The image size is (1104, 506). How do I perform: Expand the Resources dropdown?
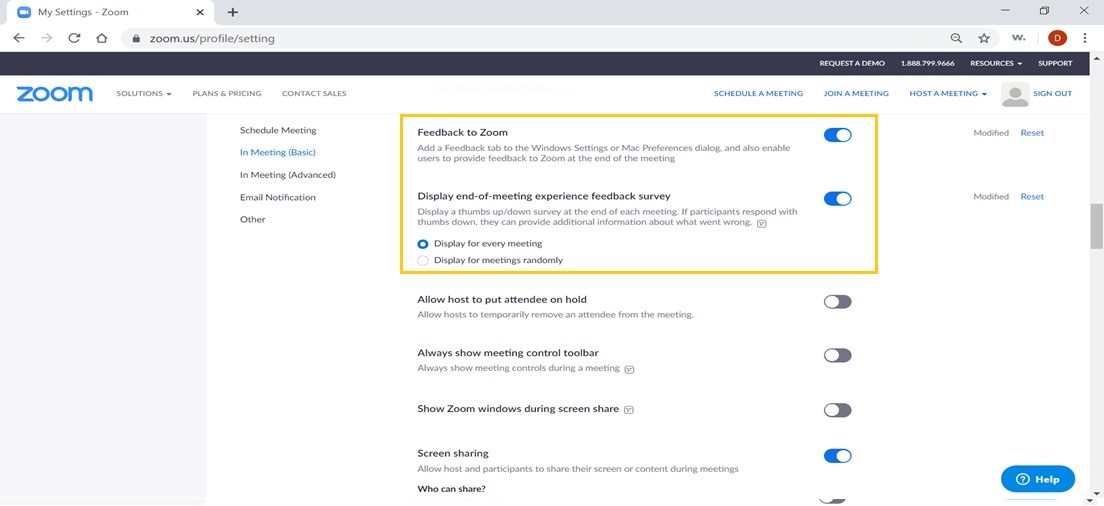[x=995, y=63]
